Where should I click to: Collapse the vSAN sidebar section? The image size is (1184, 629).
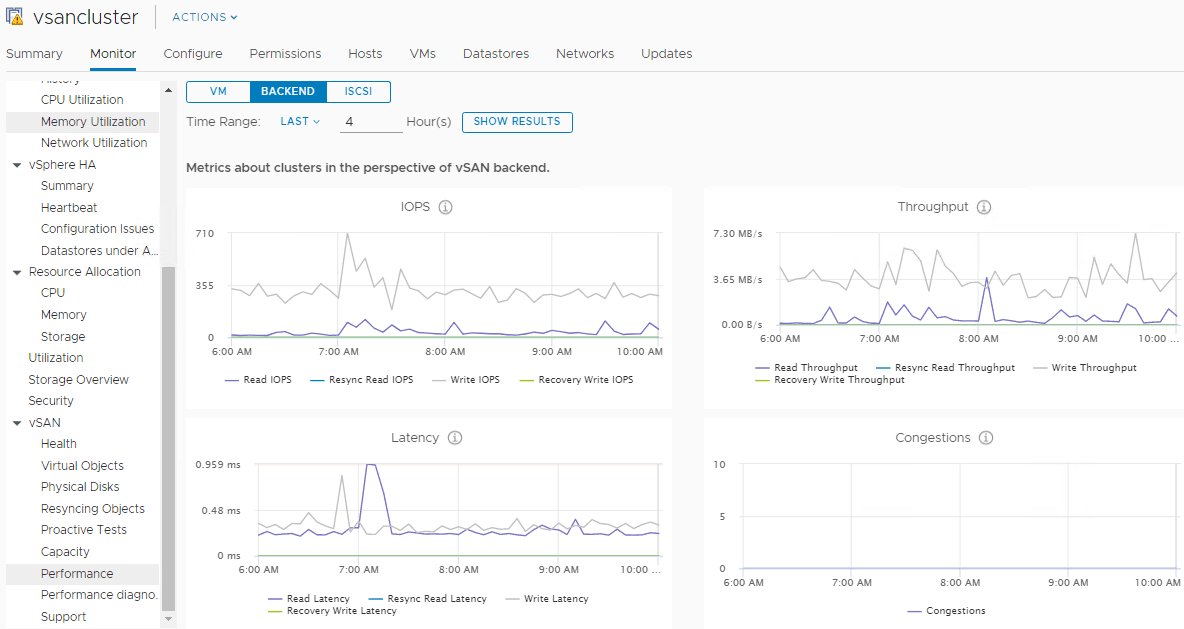pyautogui.click(x=16, y=422)
